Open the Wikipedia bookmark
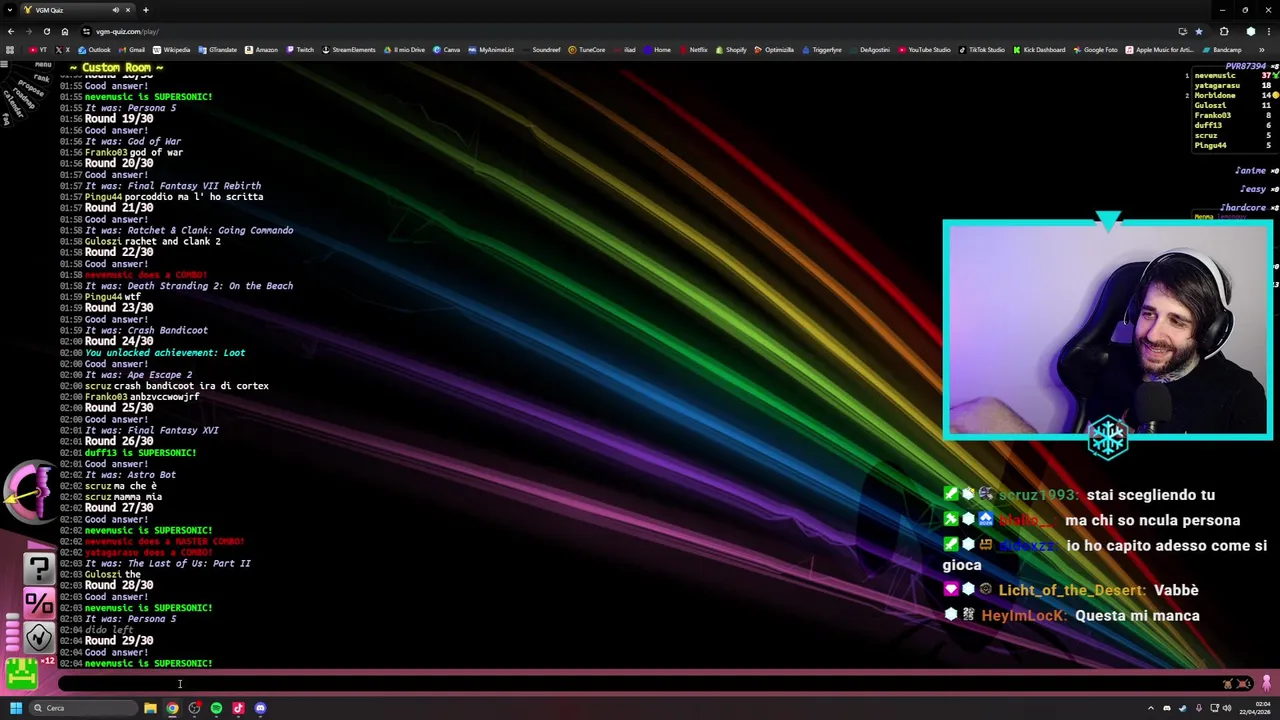The width and height of the screenshot is (1280, 720). pyautogui.click(x=172, y=50)
